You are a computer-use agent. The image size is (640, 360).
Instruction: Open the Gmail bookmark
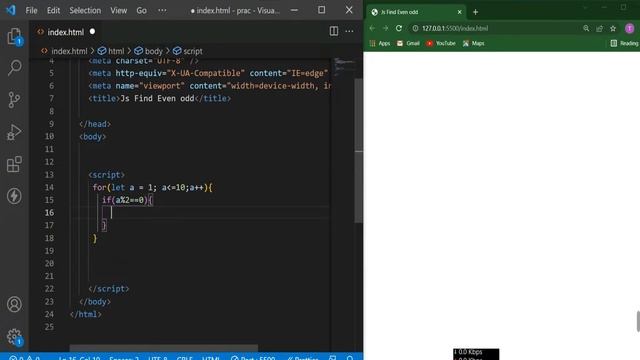pyautogui.click(x=408, y=43)
